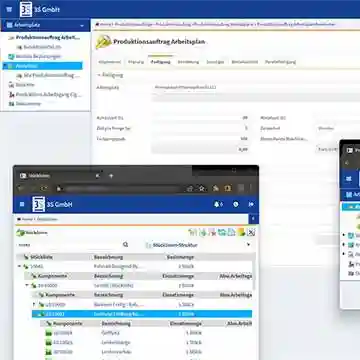Click the yellow note icon in Stücklisten toolbar

pos(241,232)
